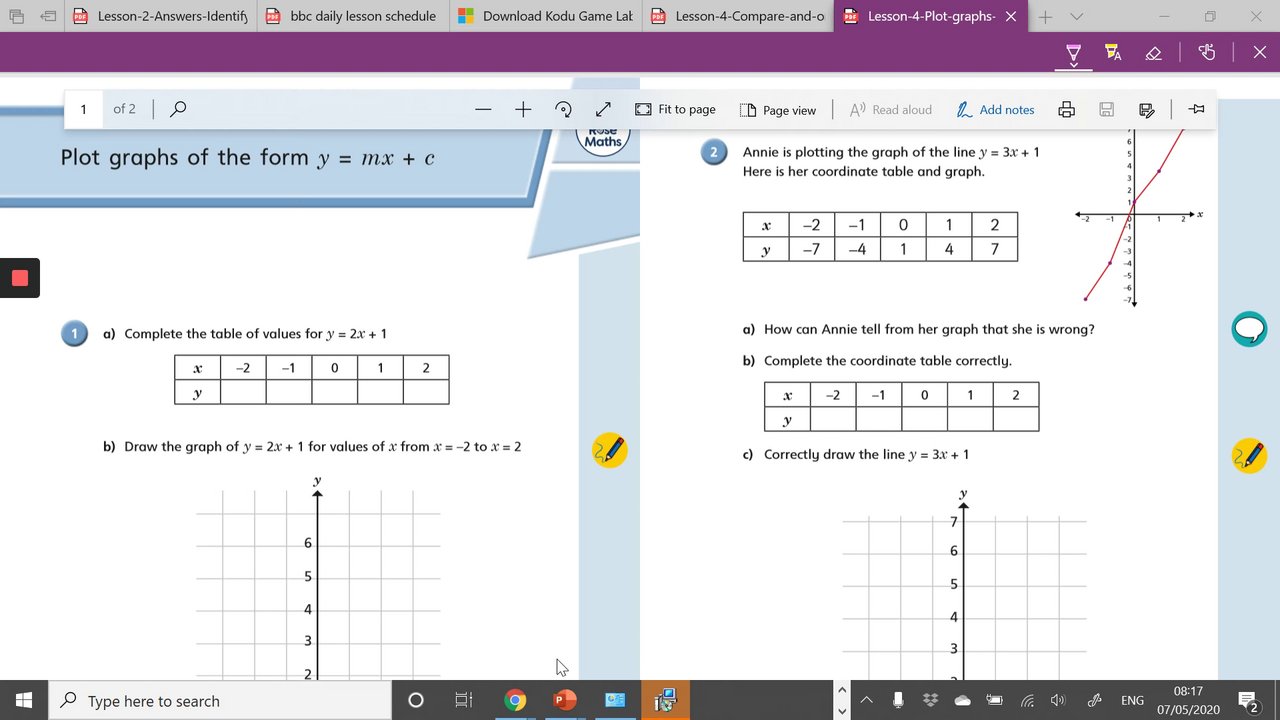Screen dimensions: 1280x720
Task: Open the teal chat bubble
Action: [1249, 329]
